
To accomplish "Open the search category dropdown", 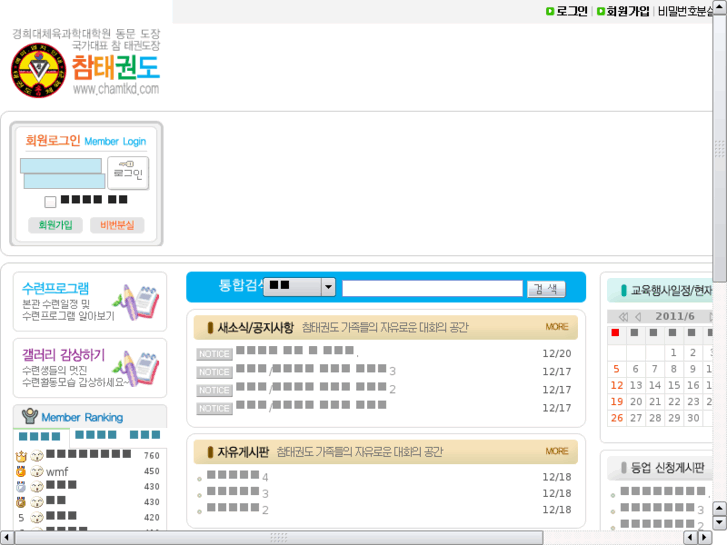I will coord(299,287).
